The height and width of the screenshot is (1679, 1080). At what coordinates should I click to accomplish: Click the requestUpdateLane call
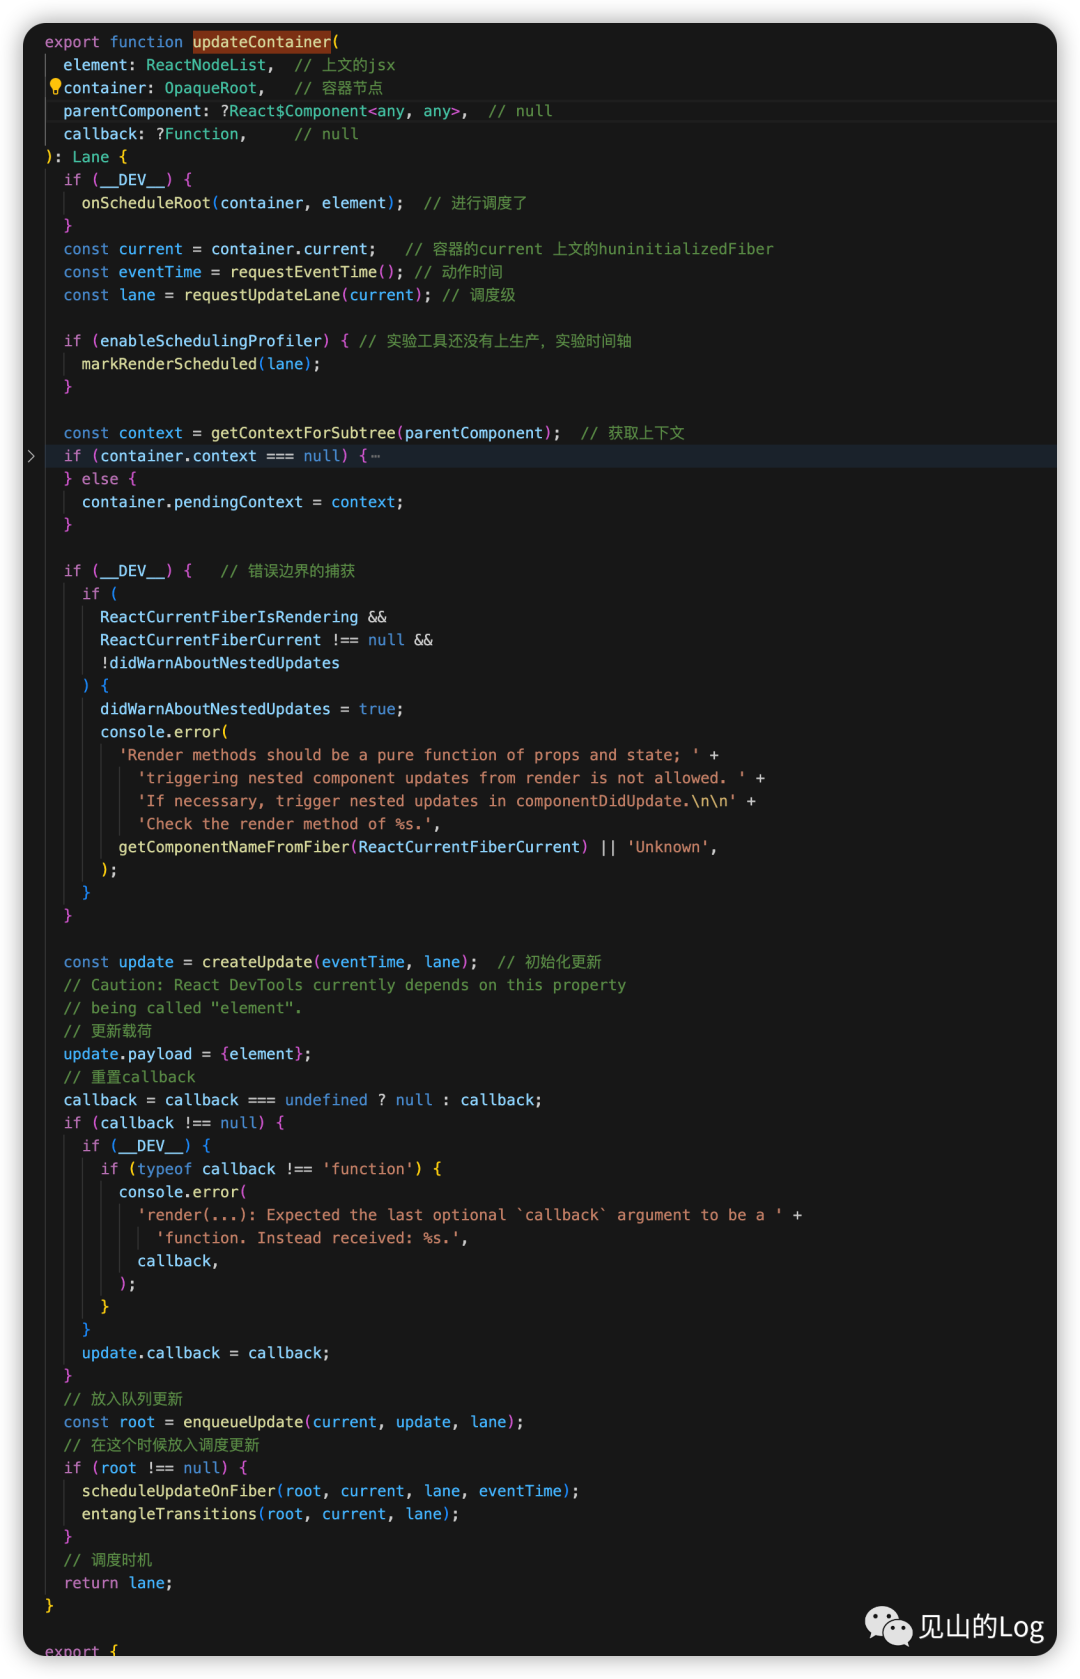tap(264, 295)
